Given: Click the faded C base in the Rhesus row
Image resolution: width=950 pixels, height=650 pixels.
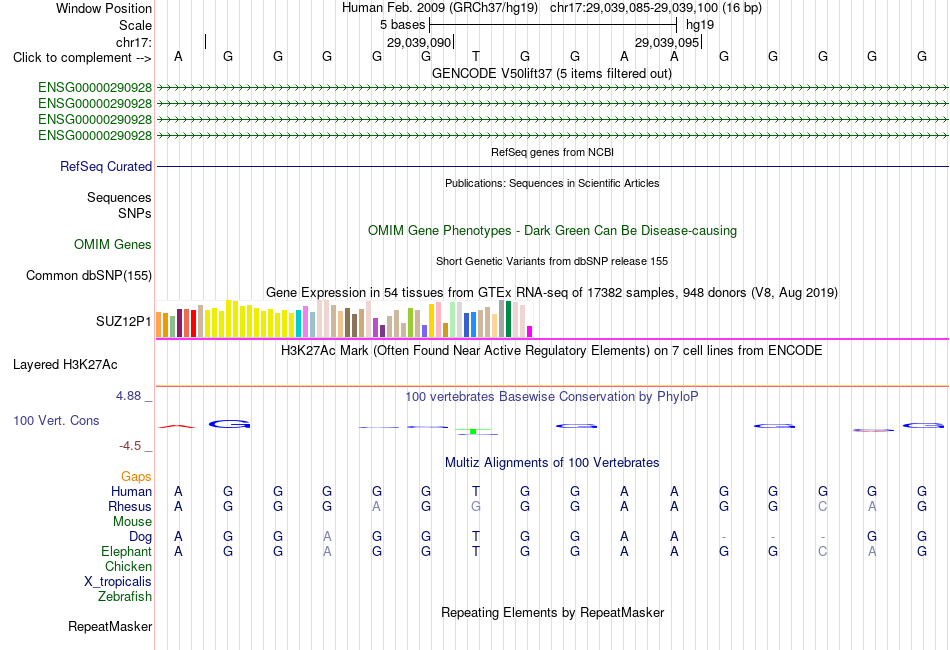Looking at the screenshot, I should [822, 506].
